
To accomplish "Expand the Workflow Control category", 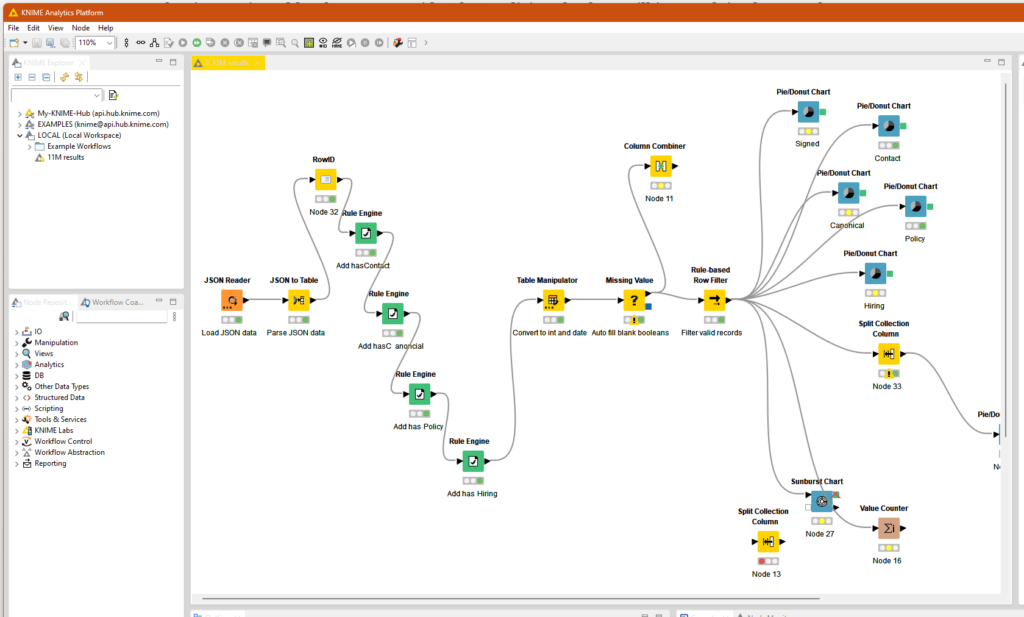I will tap(17, 442).
